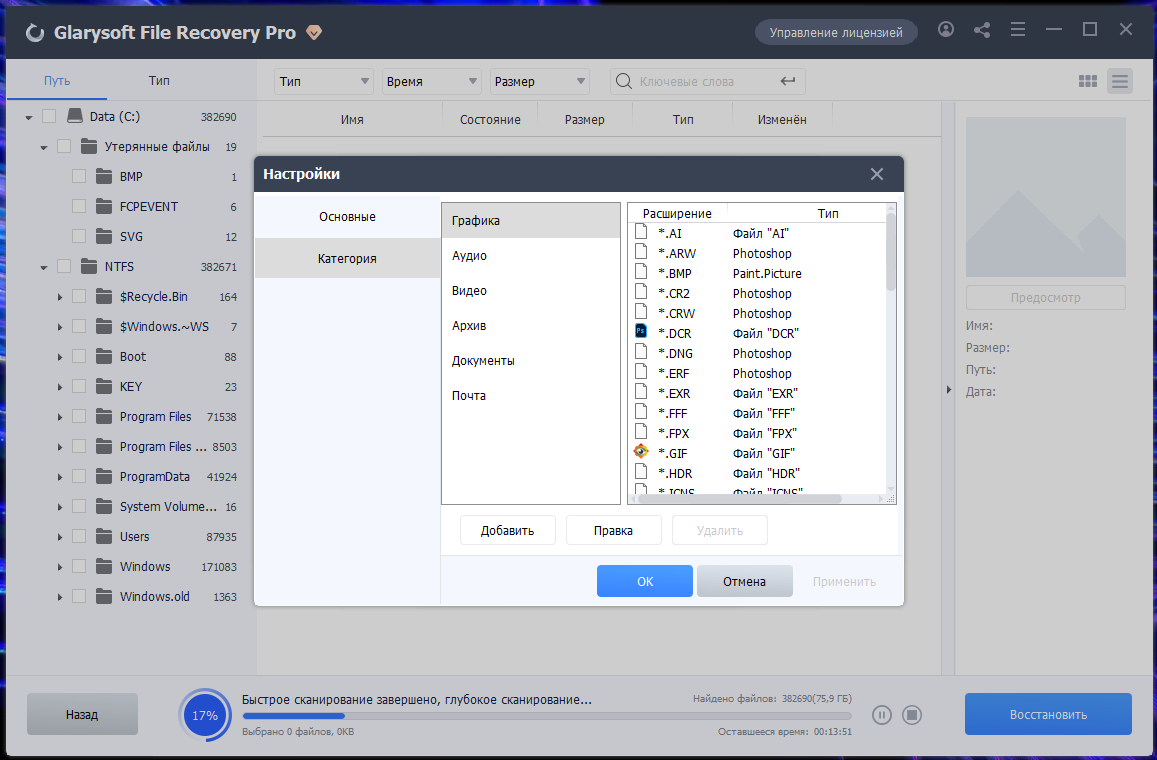
Task: Click the Users folder icon
Action: coord(104,536)
